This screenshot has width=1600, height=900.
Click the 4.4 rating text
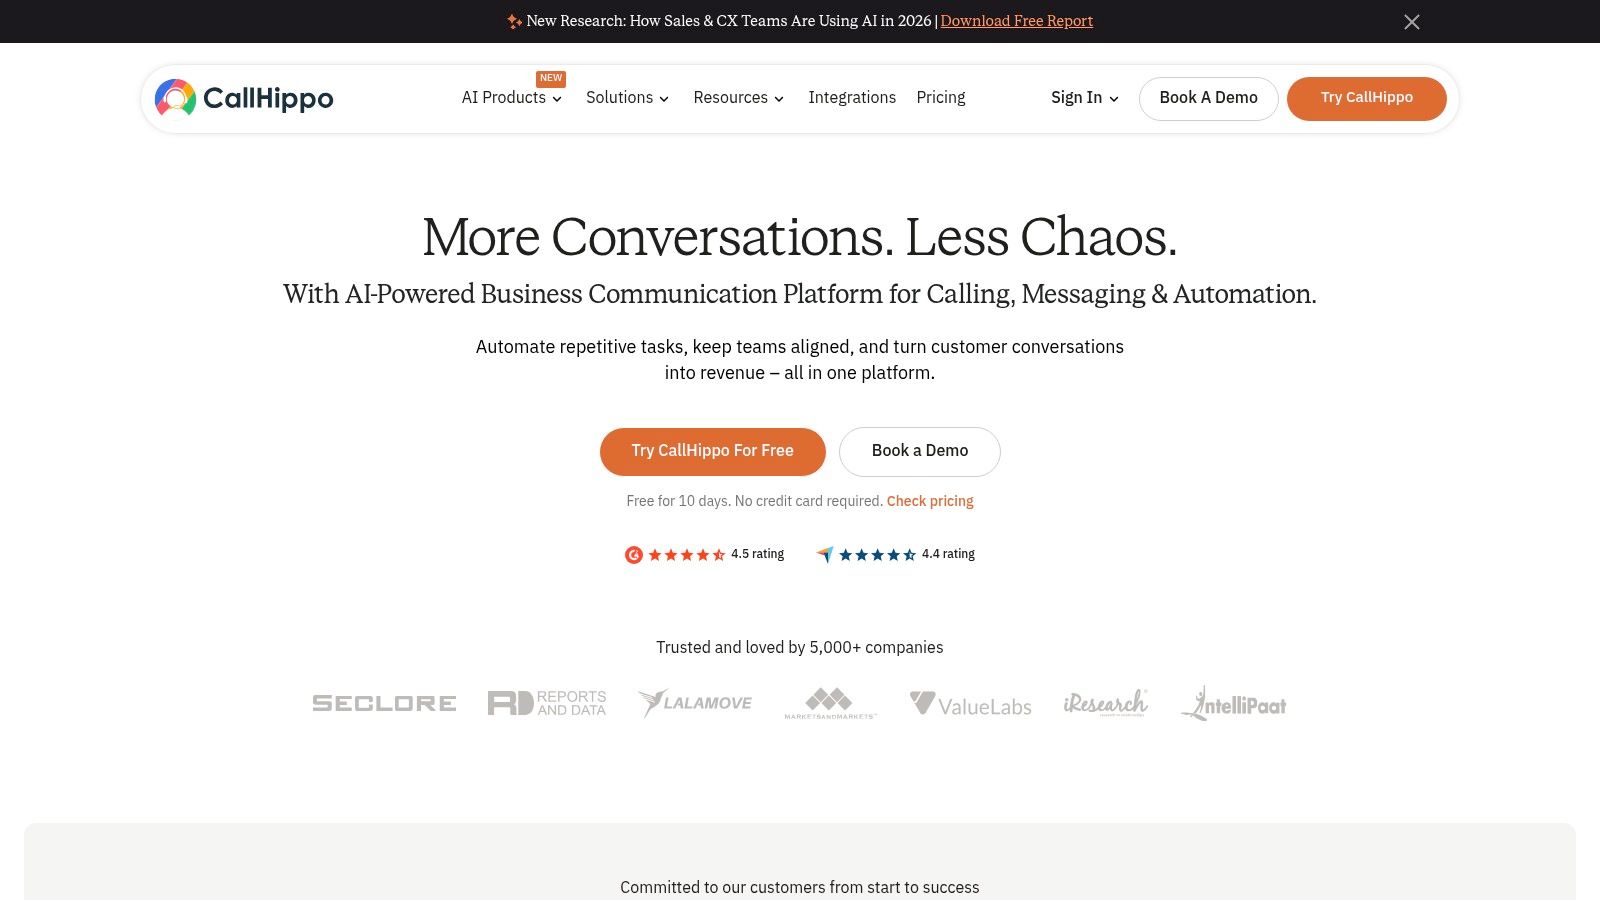(948, 554)
